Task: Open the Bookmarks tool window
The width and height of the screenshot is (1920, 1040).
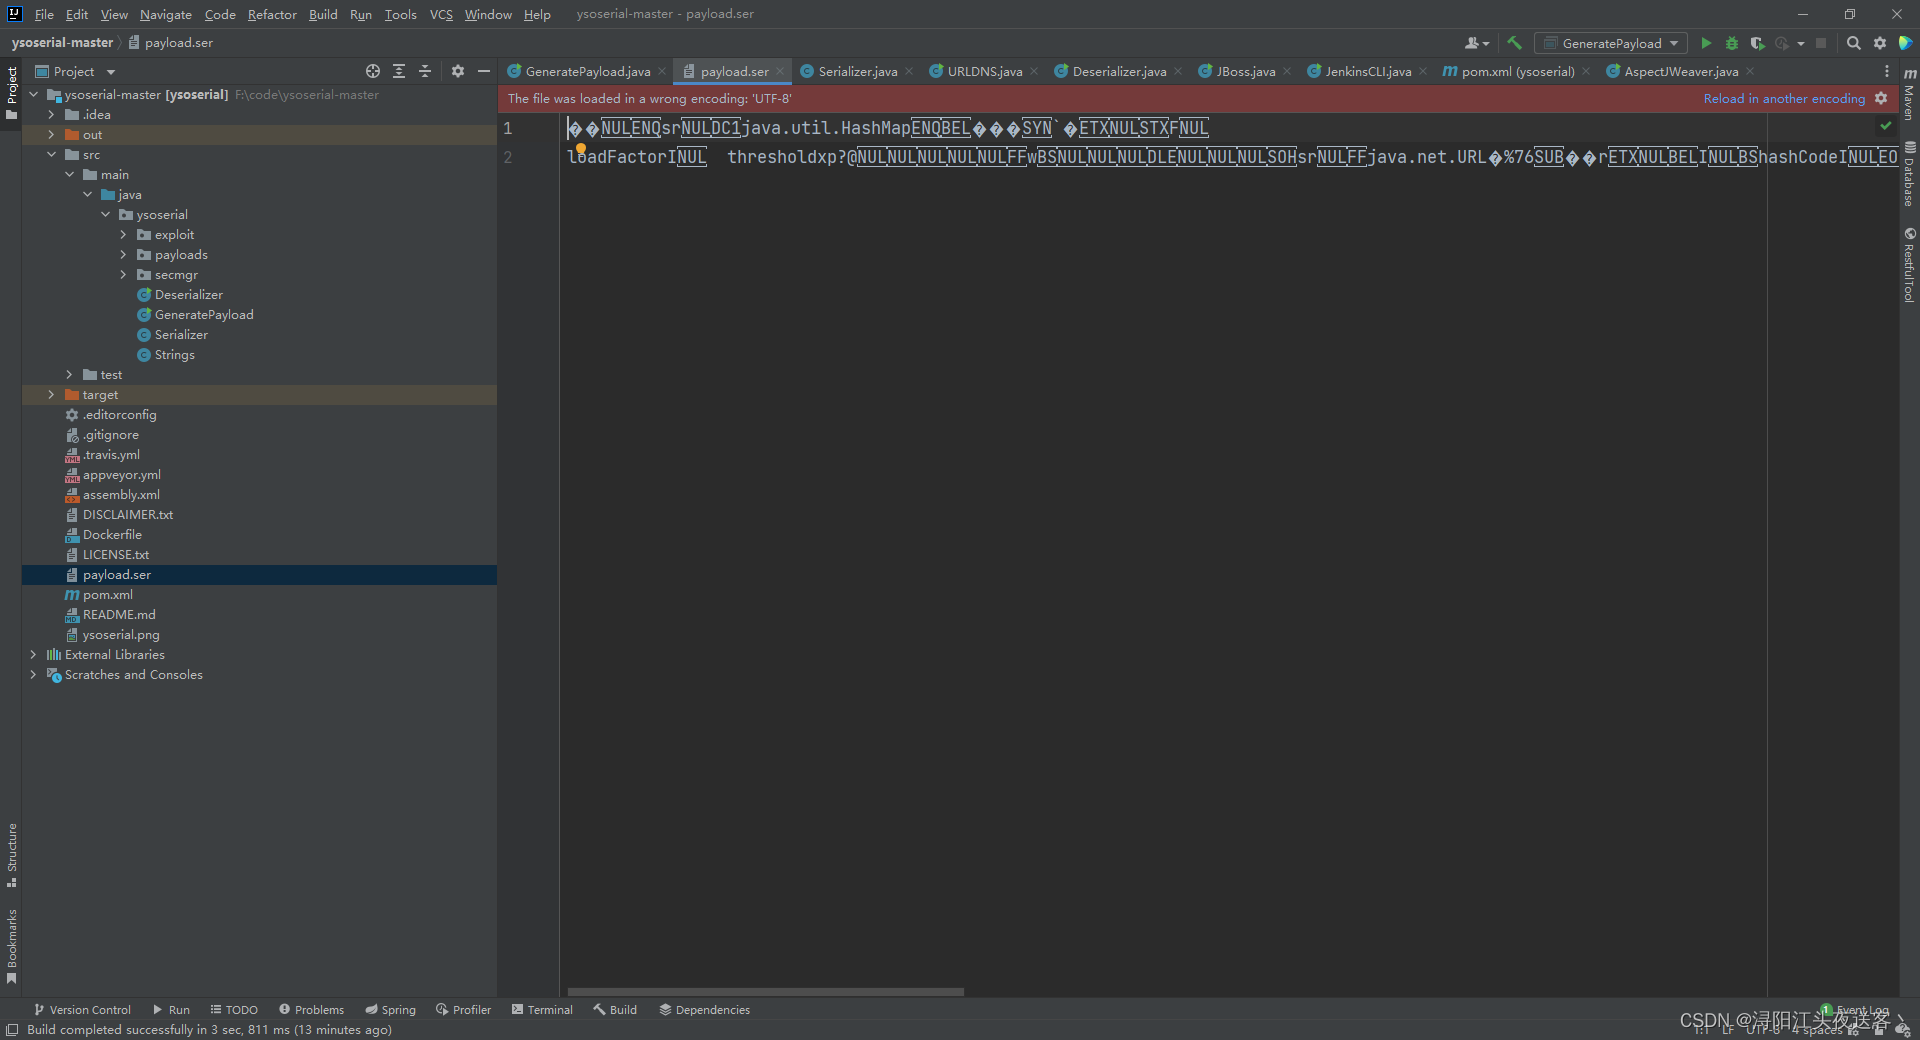Action: tap(12, 946)
